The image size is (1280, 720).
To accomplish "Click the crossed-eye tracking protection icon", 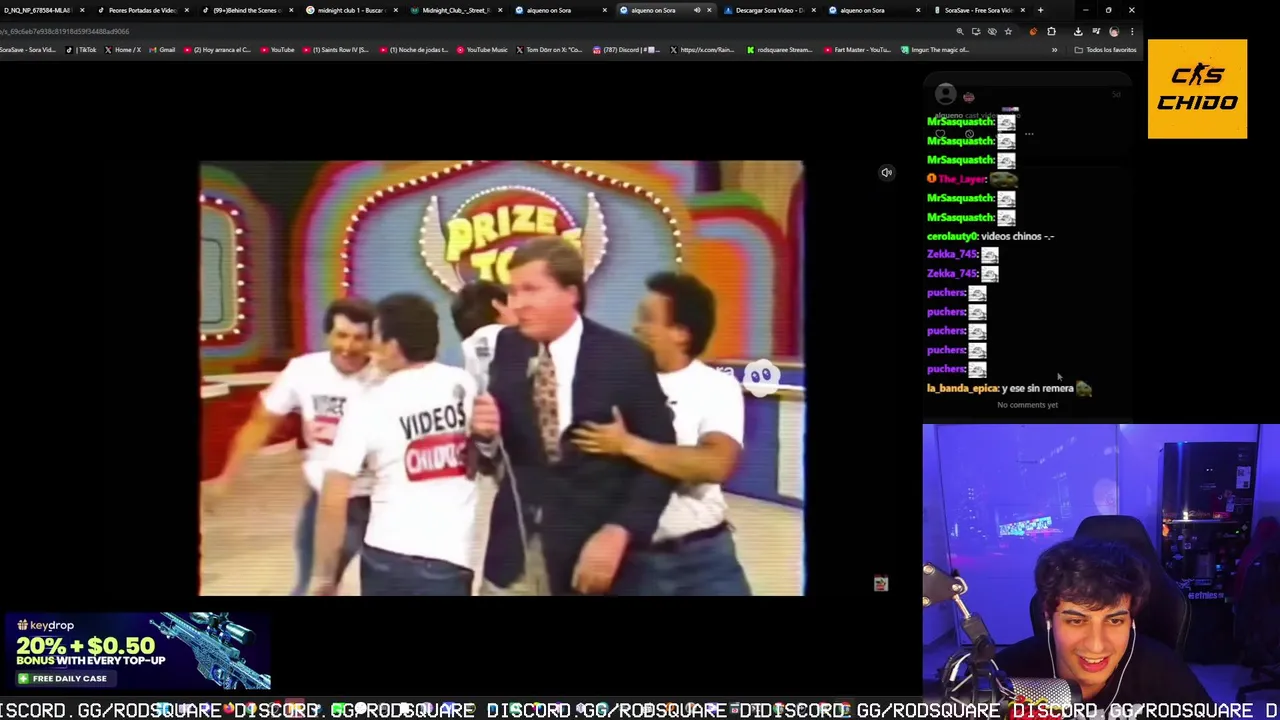I will (992, 31).
